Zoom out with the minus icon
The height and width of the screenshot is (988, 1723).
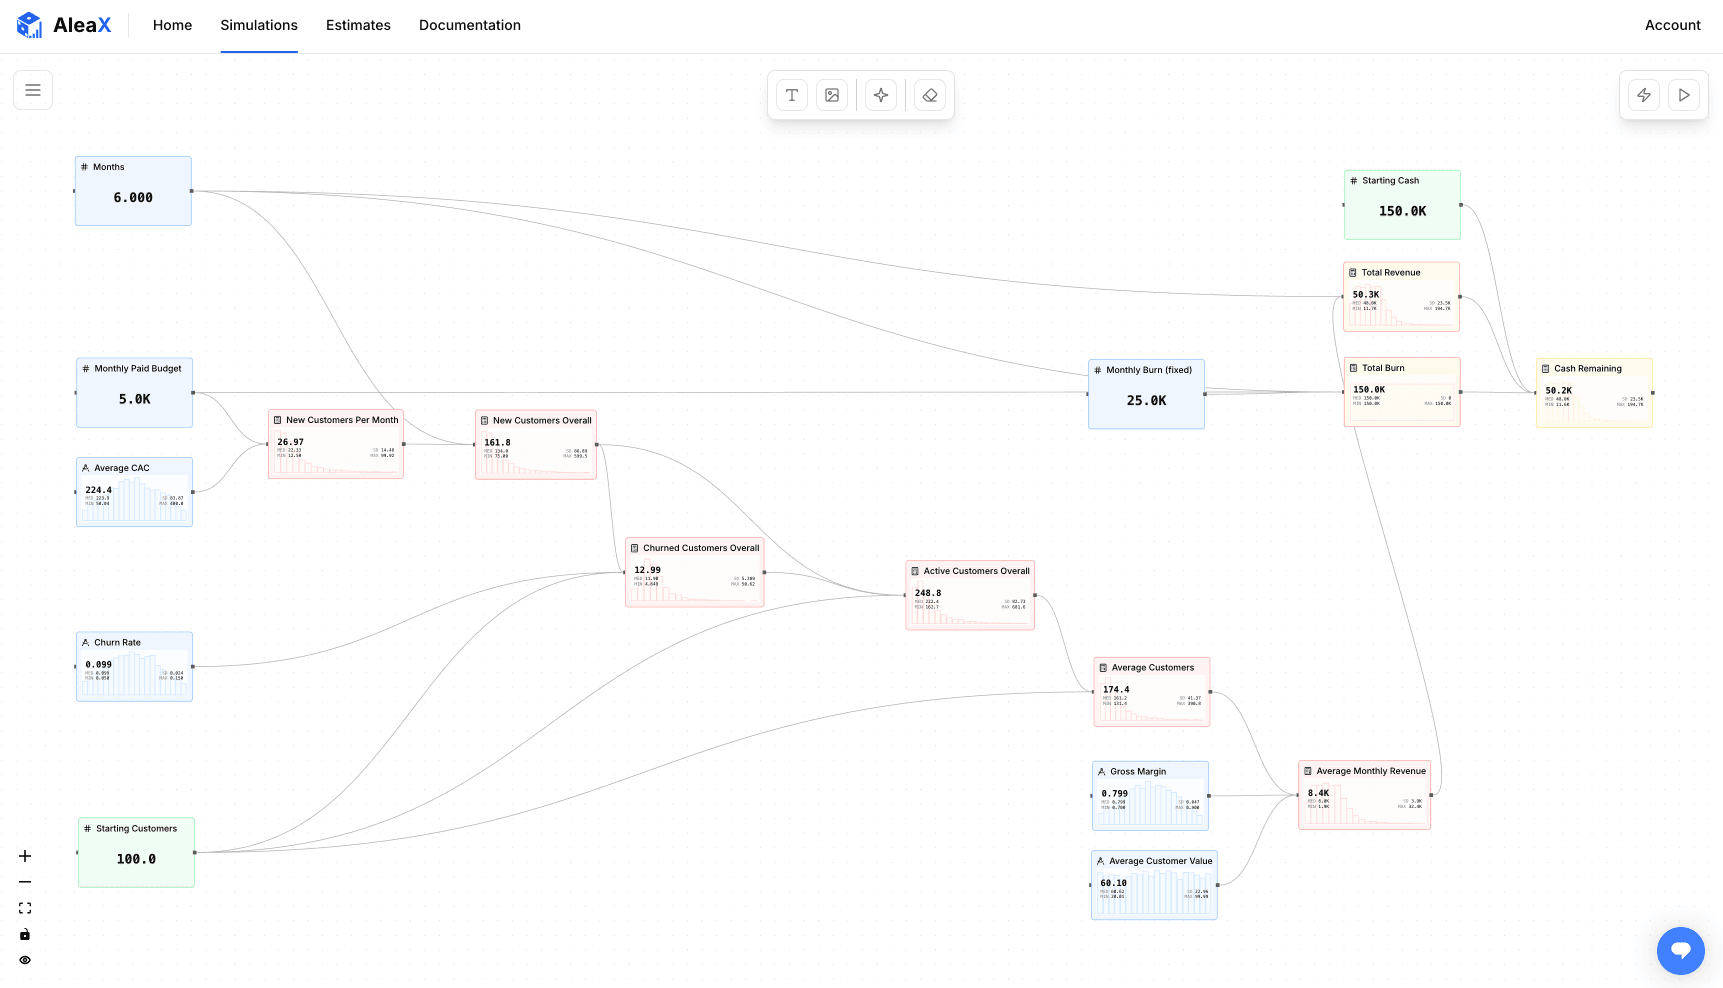25,882
